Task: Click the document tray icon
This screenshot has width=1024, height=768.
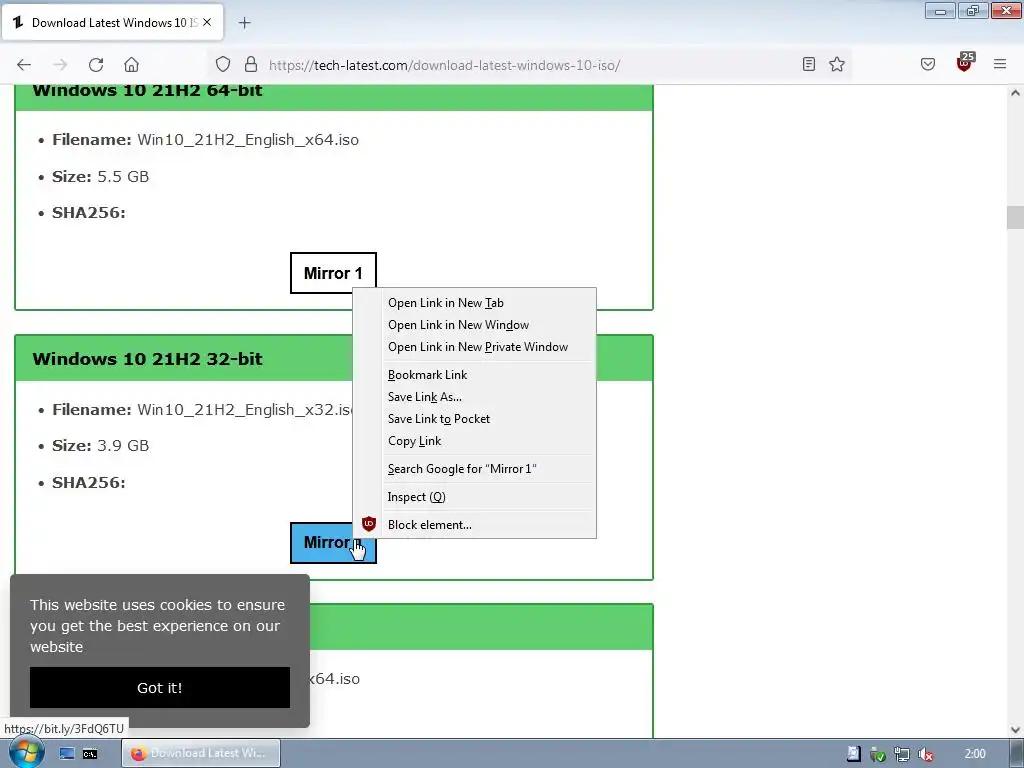Action: pyautogui.click(x=854, y=754)
